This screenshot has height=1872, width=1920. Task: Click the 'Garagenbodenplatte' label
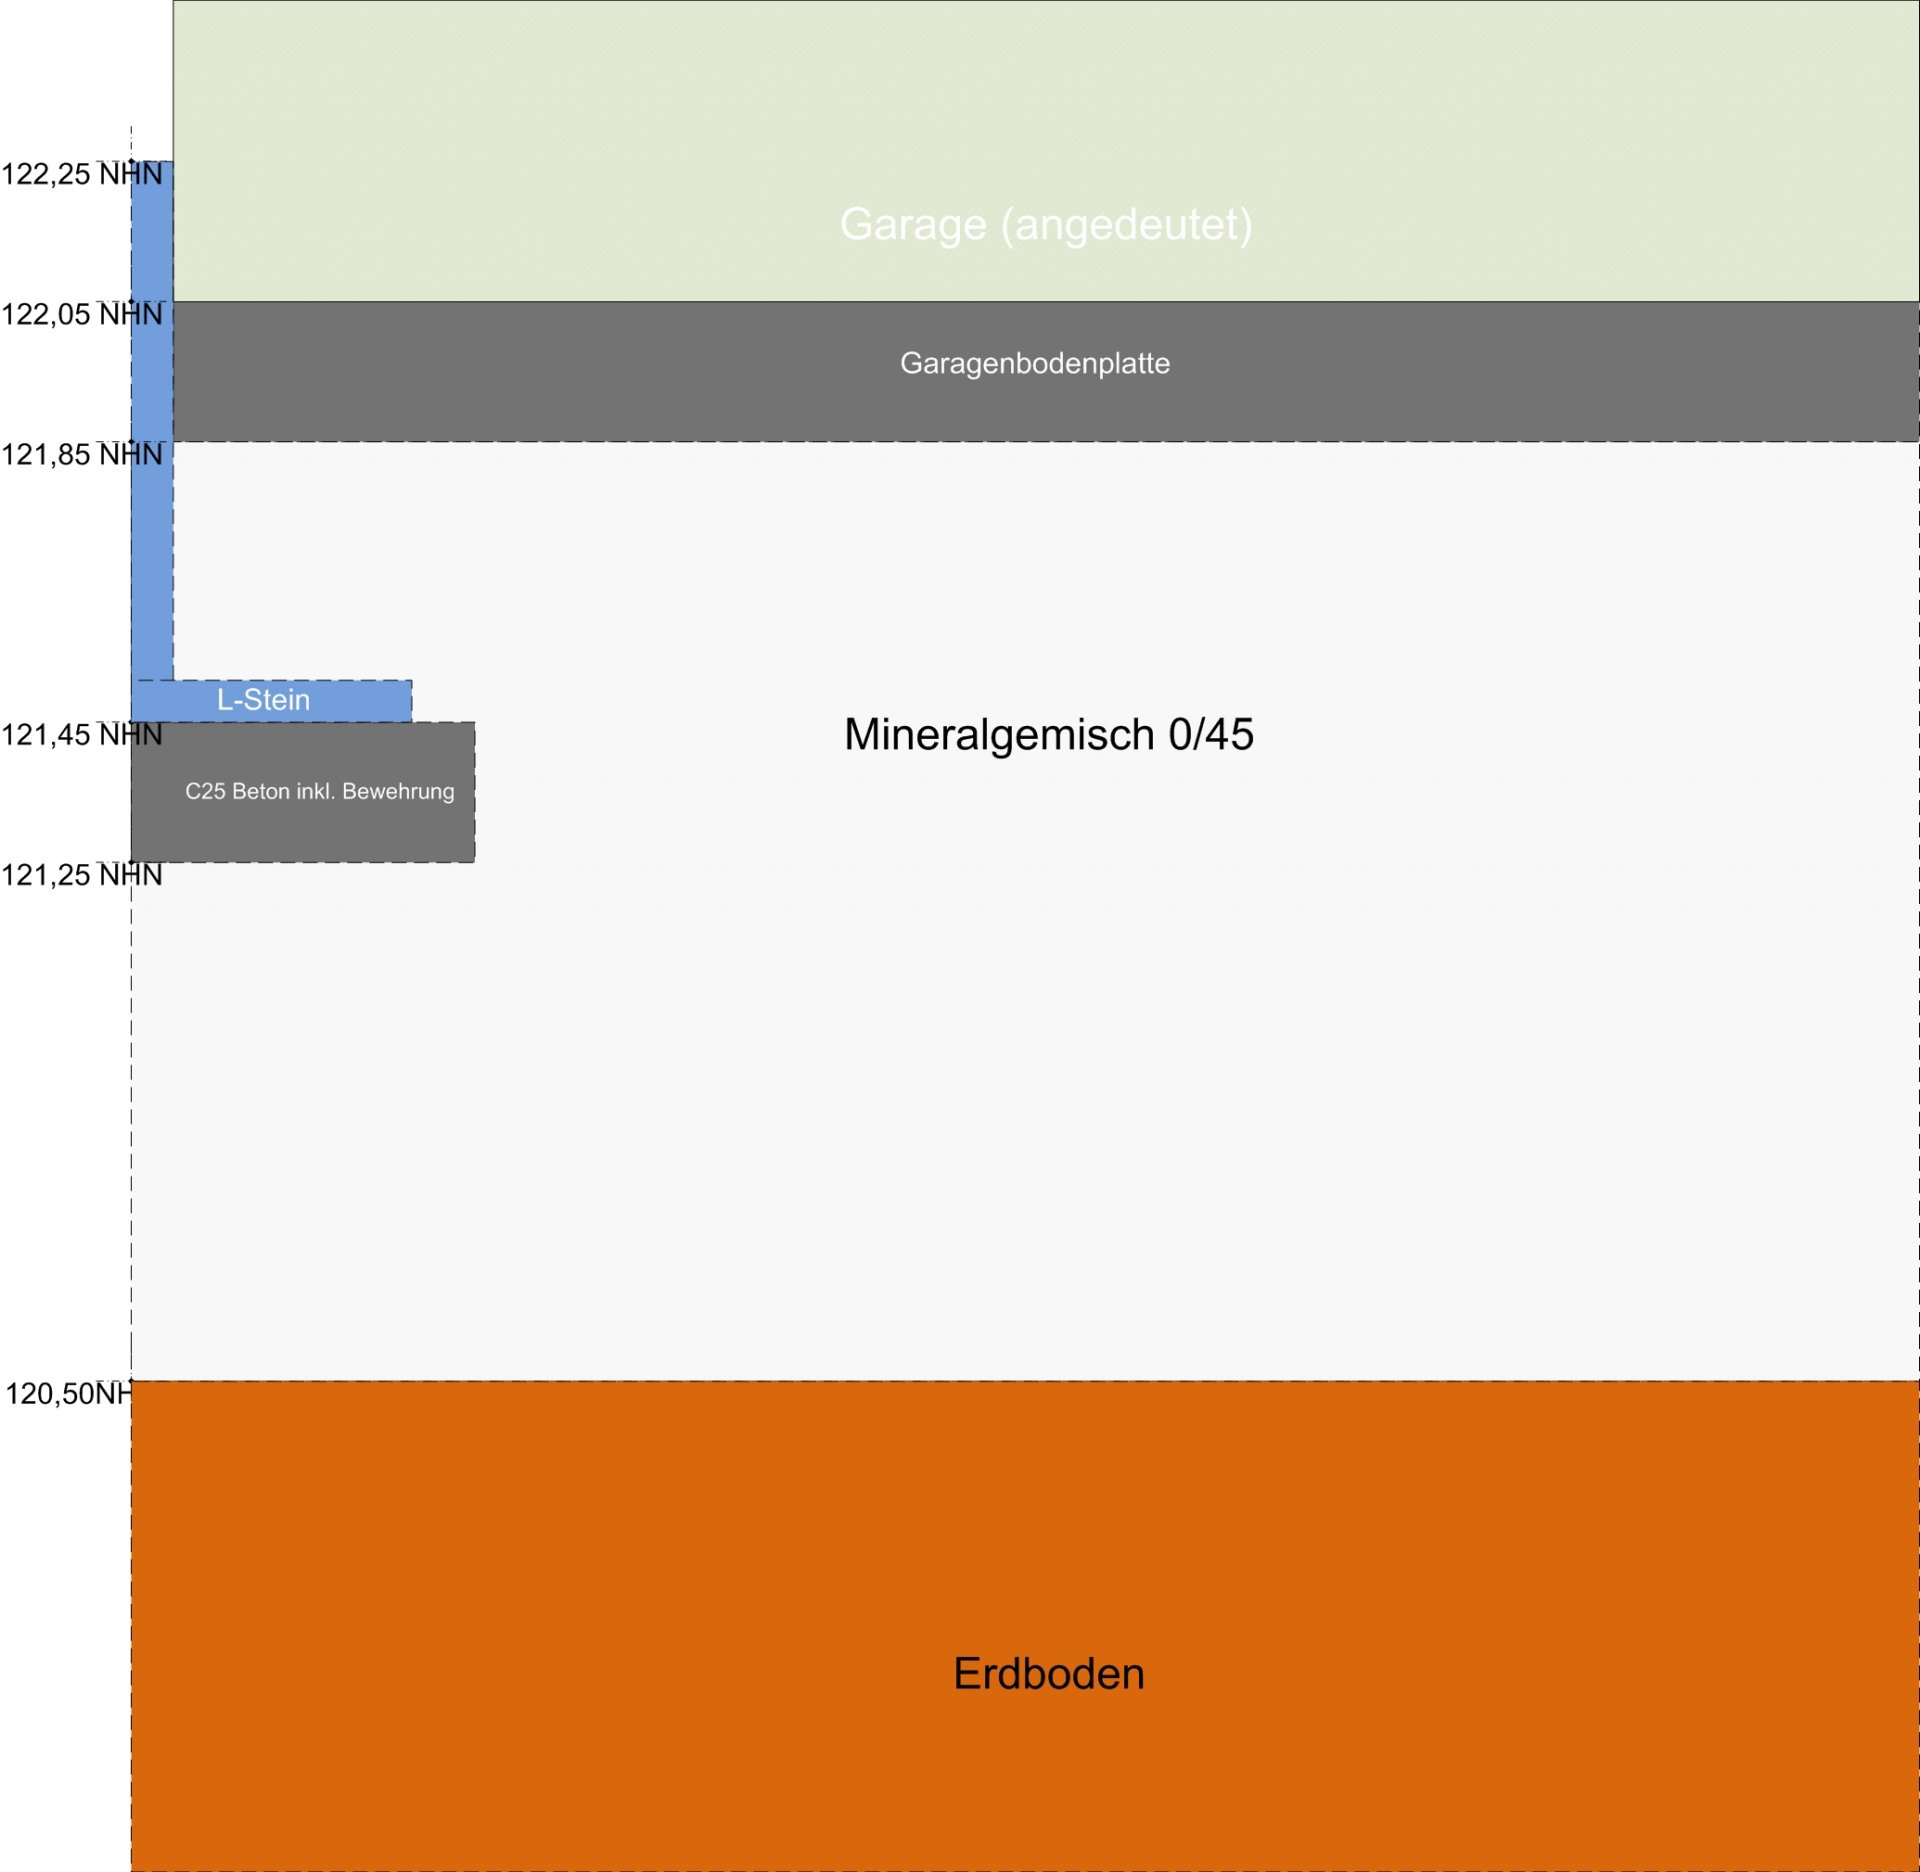point(1035,363)
